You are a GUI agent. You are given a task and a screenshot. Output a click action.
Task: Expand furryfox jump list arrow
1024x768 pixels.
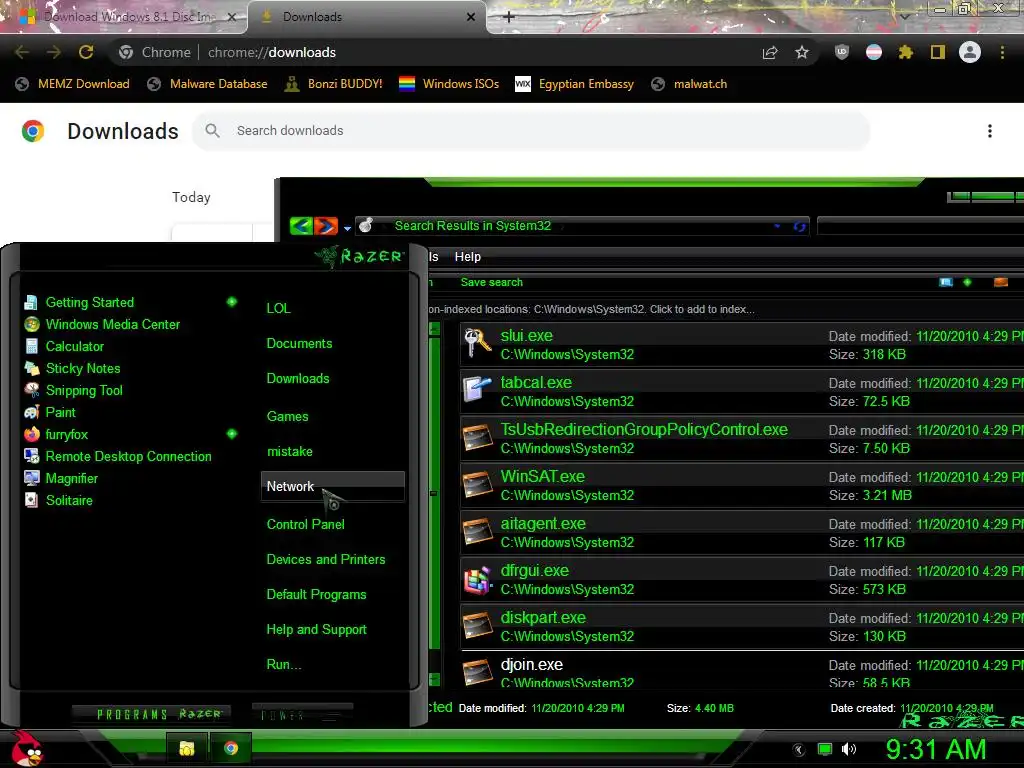[x=232, y=434]
